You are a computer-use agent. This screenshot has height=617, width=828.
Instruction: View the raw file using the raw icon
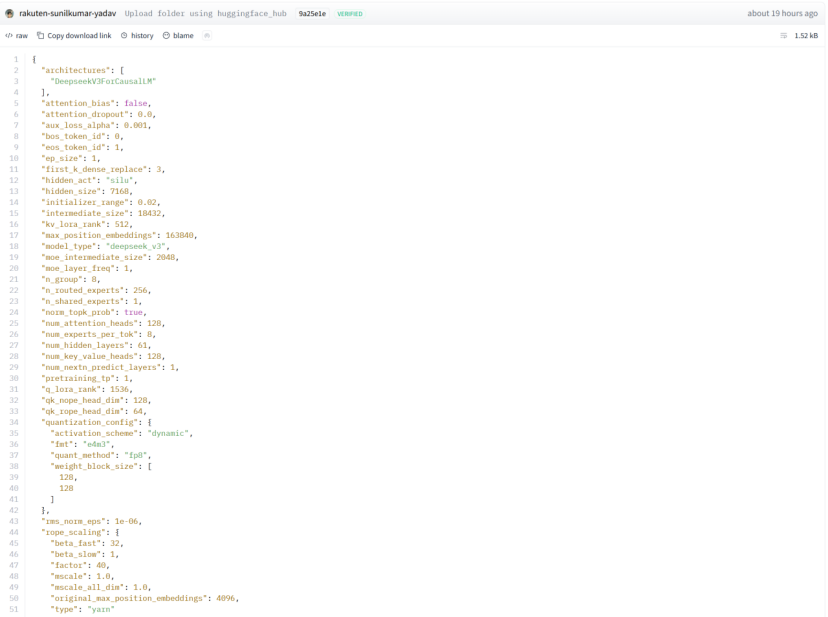(x=9, y=35)
